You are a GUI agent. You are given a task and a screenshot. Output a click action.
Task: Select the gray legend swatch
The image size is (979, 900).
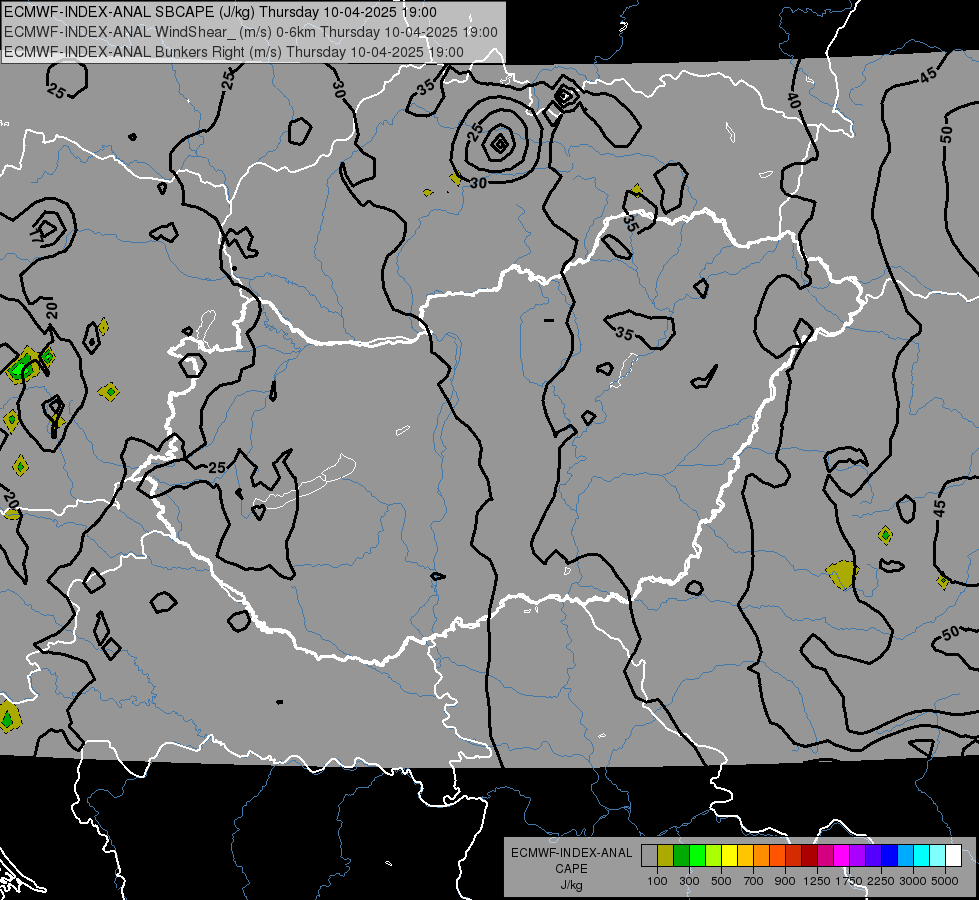[649, 856]
